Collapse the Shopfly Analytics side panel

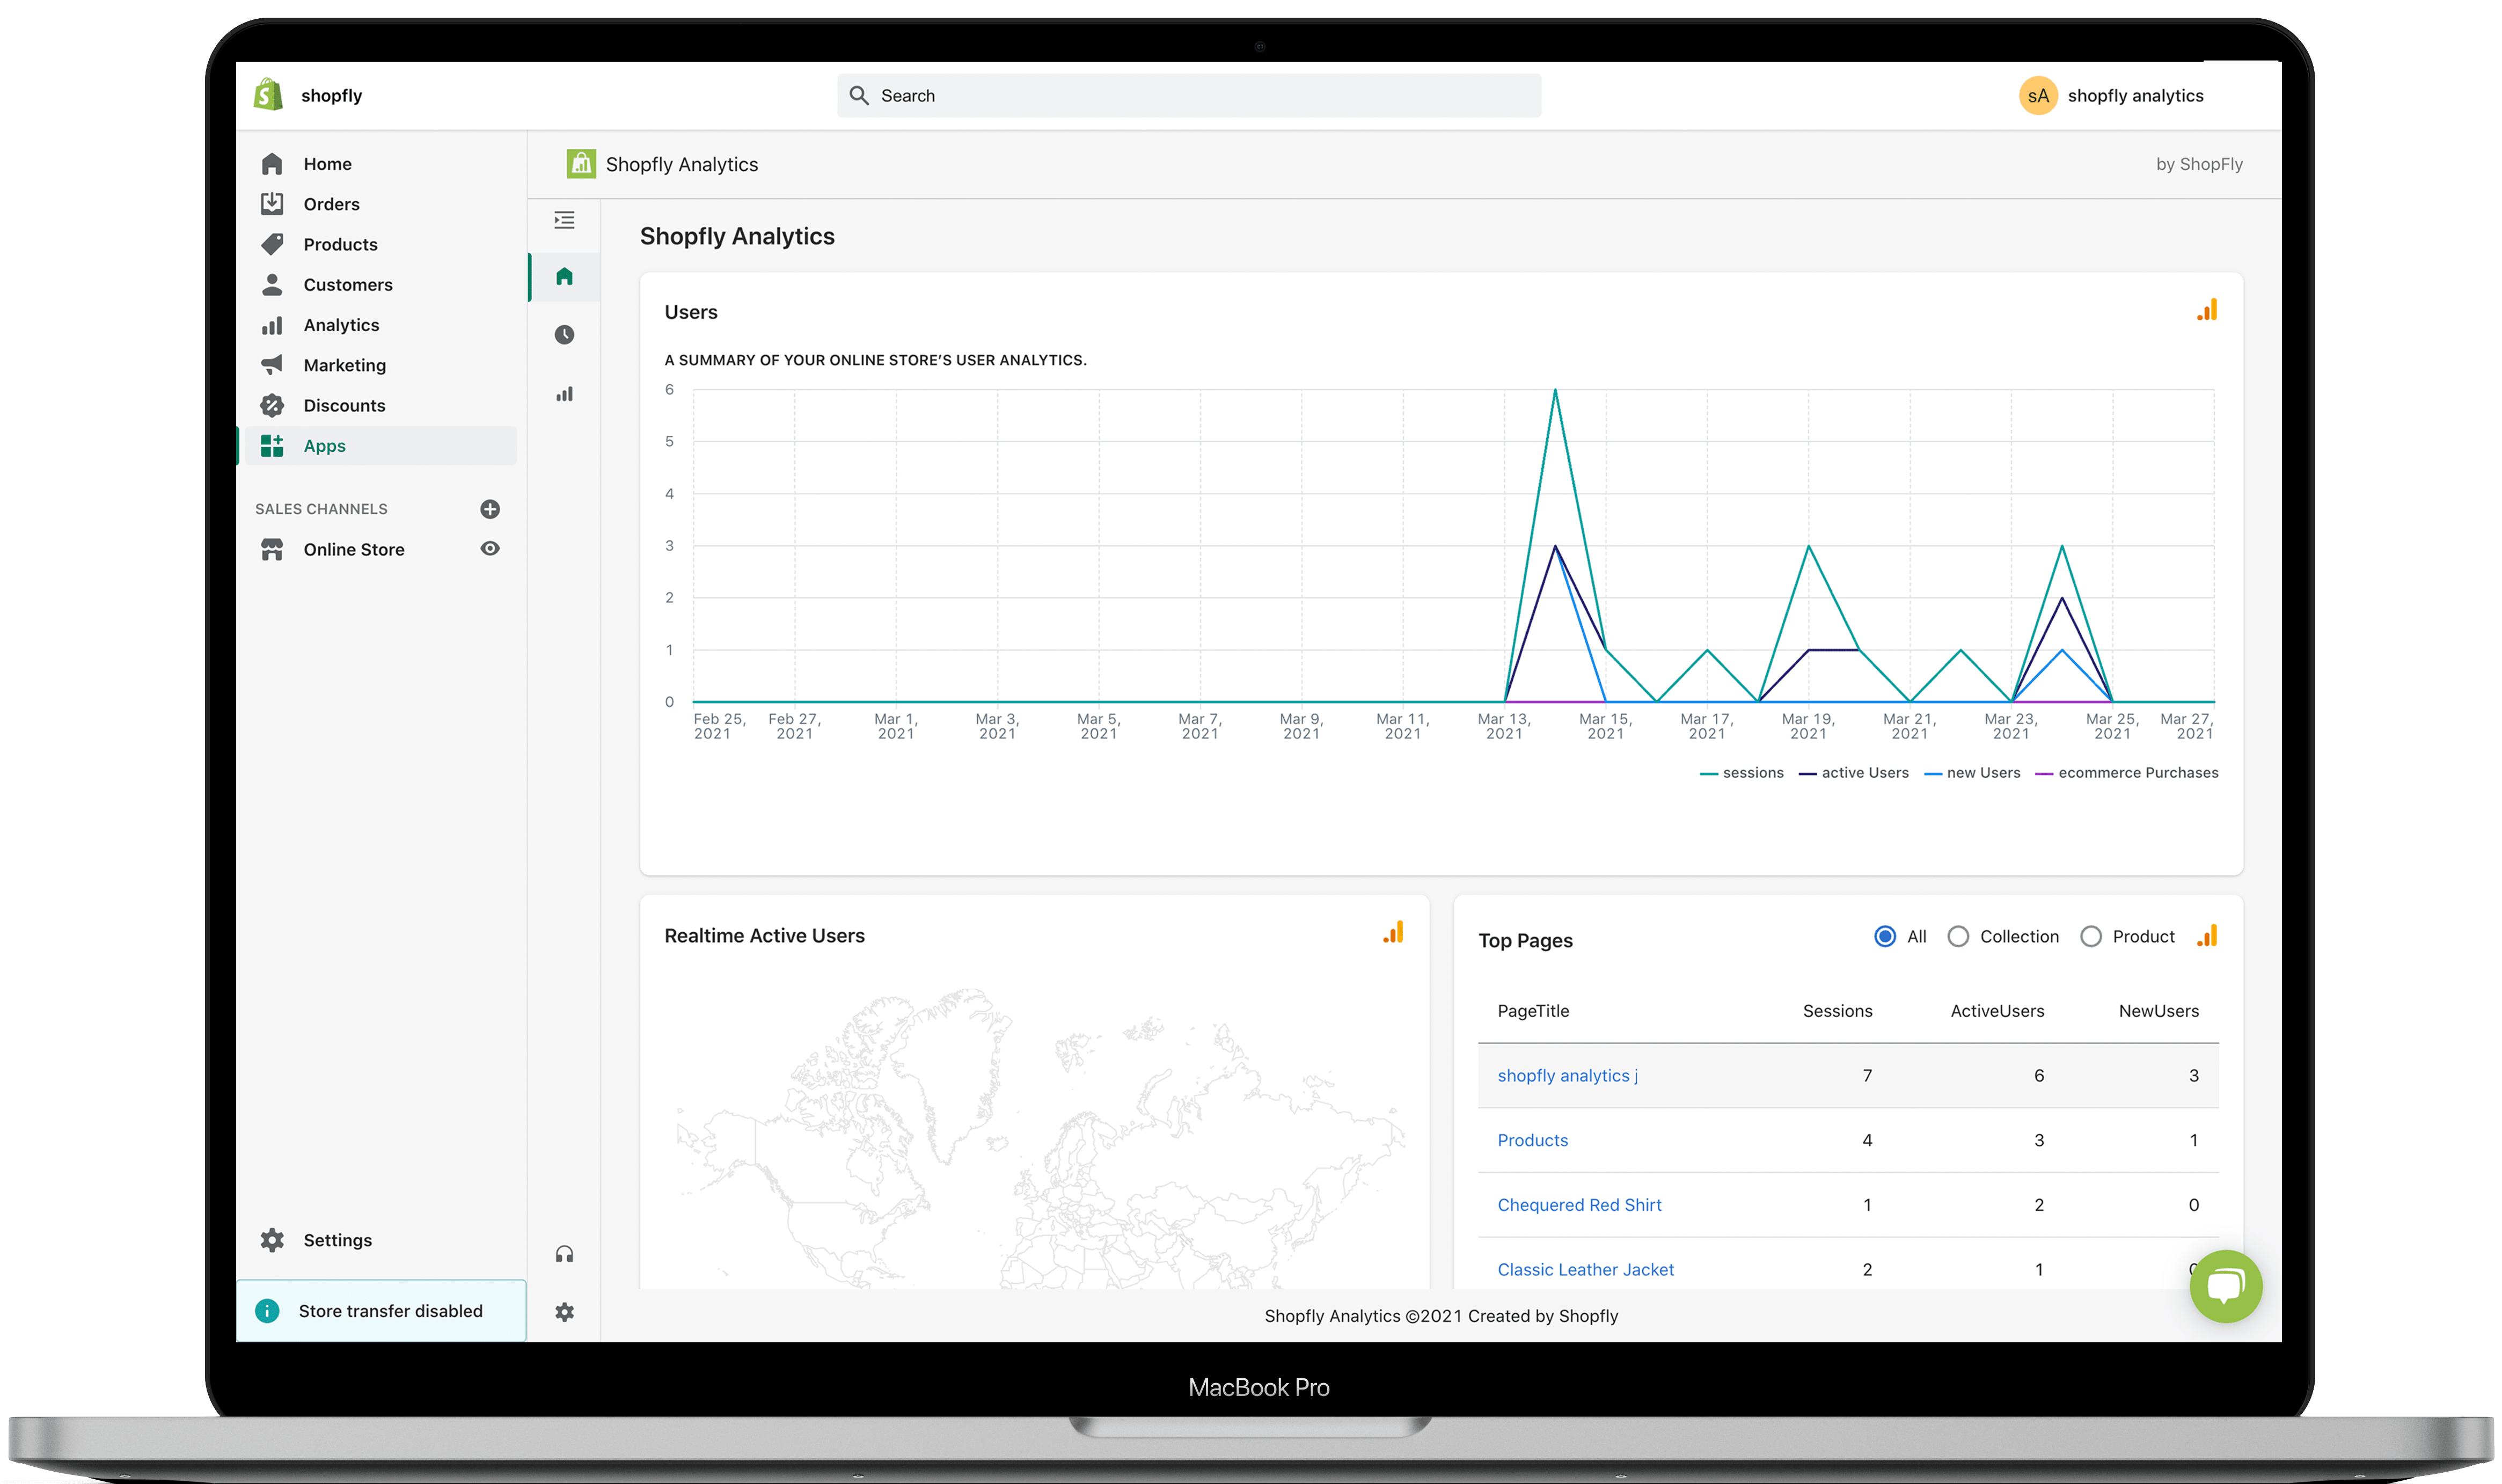point(564,220)
